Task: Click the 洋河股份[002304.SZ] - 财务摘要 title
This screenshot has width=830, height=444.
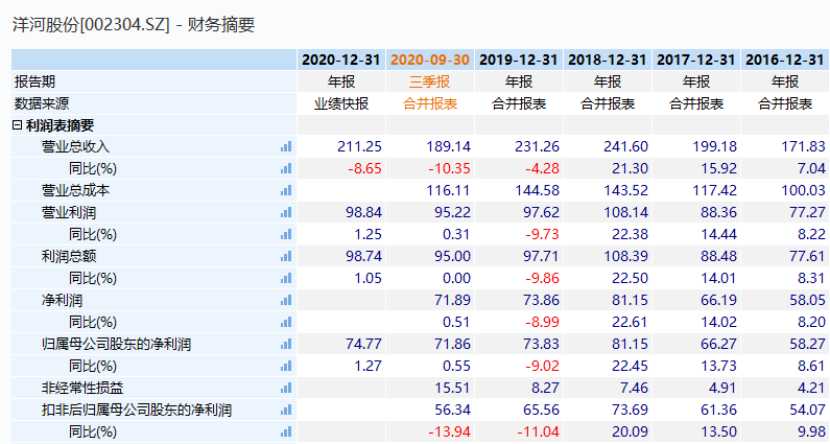Action: click(x=133, y=25)
